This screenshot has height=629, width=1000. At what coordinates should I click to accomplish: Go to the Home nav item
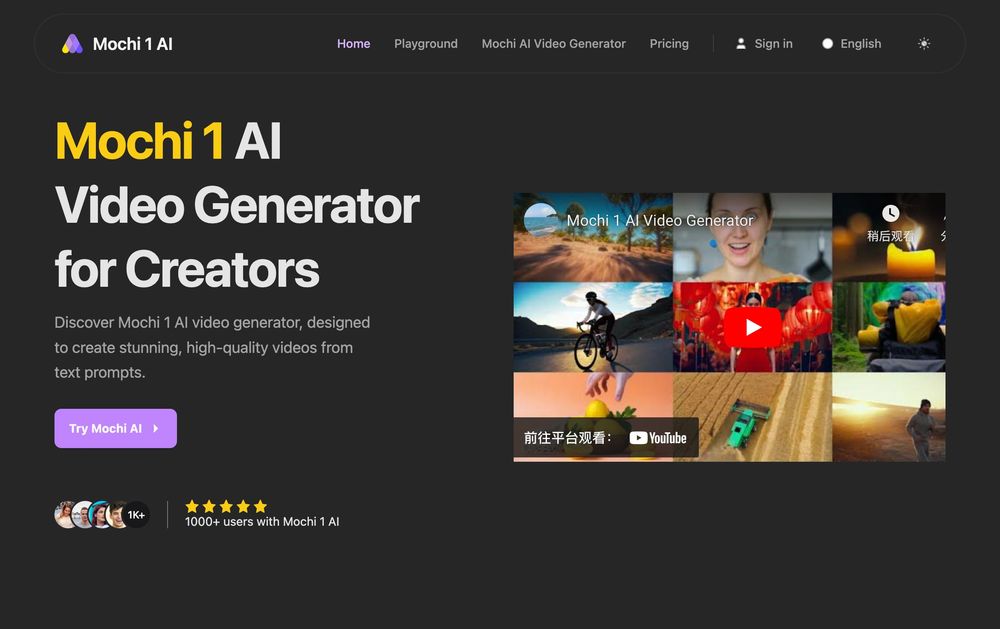click(353, 44)
